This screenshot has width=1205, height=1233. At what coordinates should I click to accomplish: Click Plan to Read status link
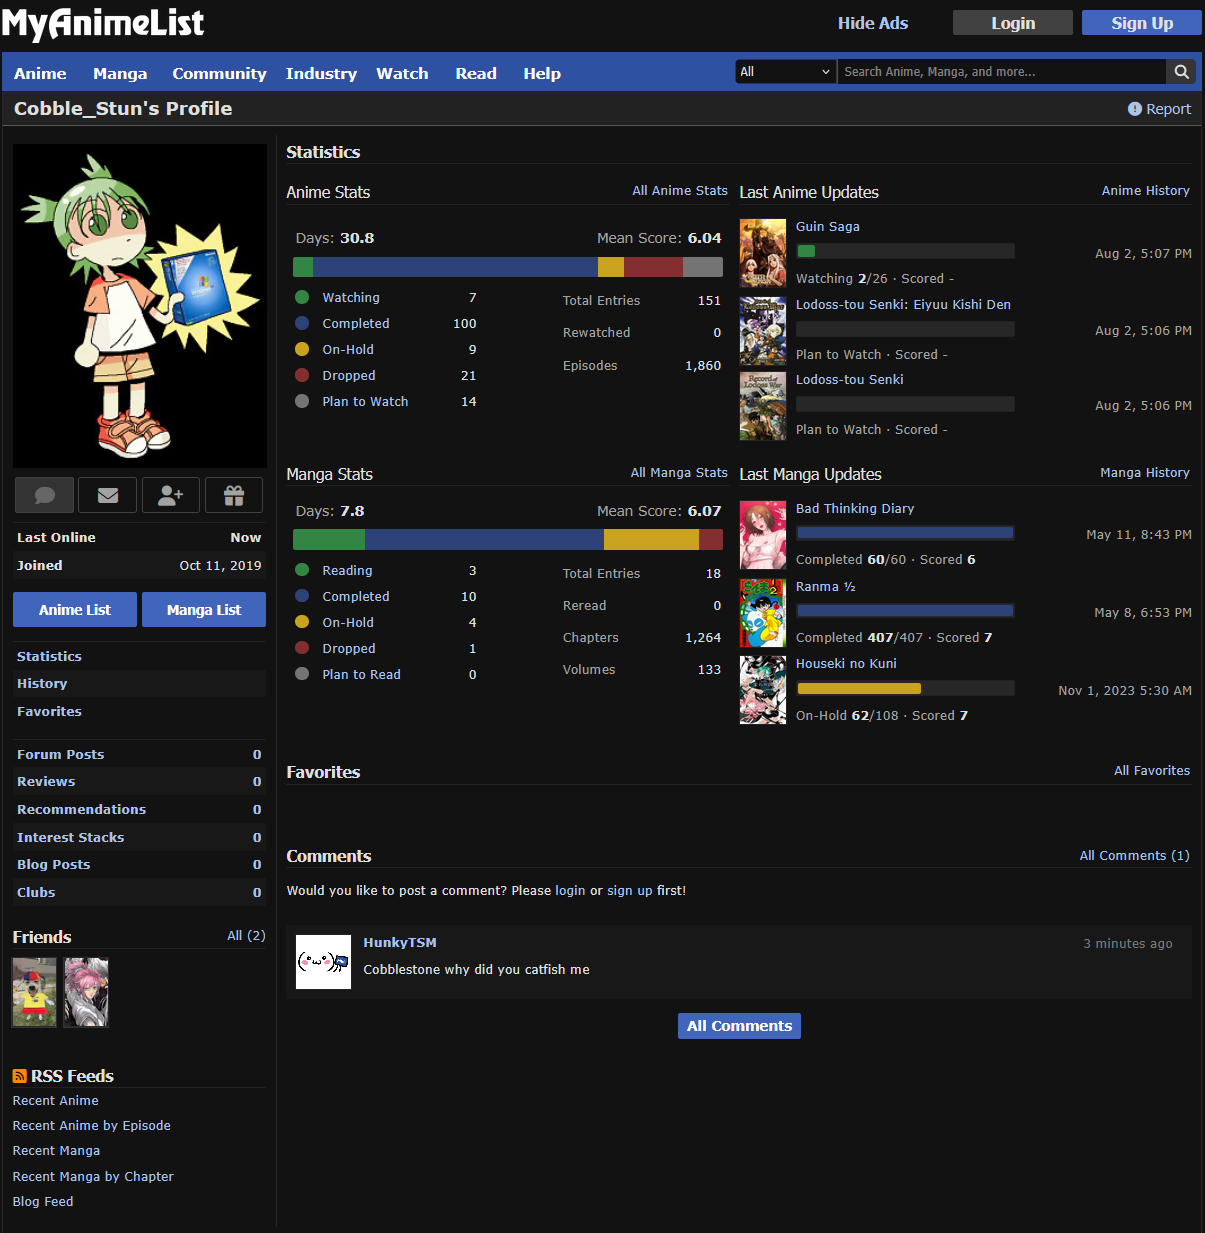361,675
